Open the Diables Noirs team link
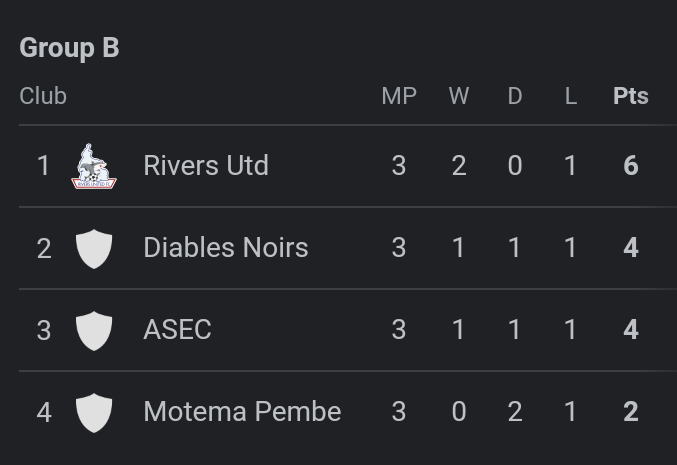The image size is (677, 465). pos(226,248)
